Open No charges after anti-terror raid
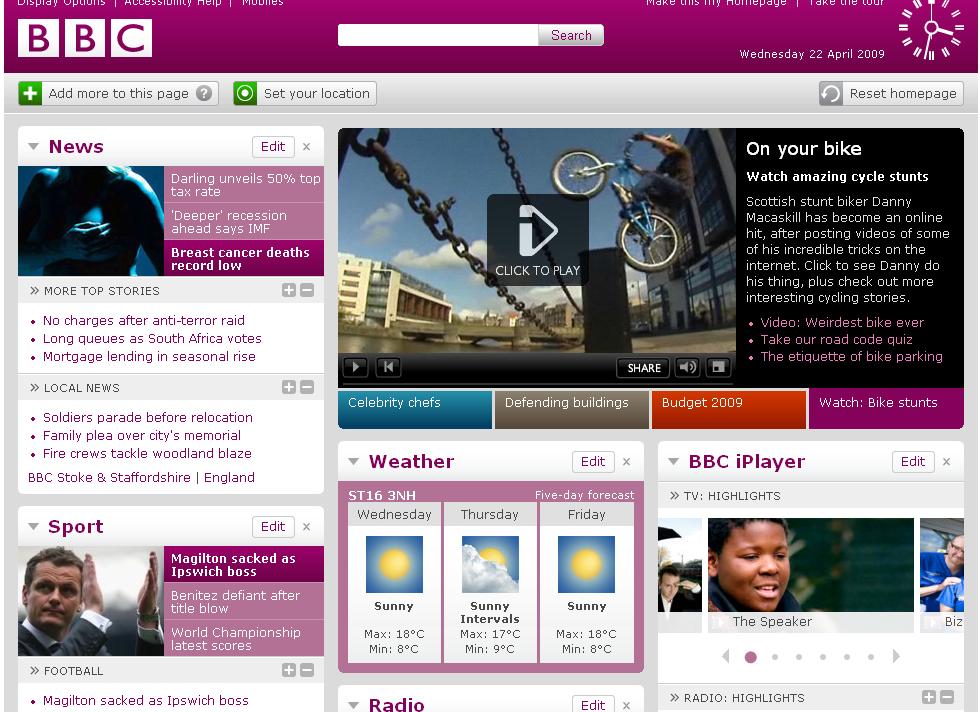Screen dimensions: 980x712 pyautogui.click(x=144, y=321)
